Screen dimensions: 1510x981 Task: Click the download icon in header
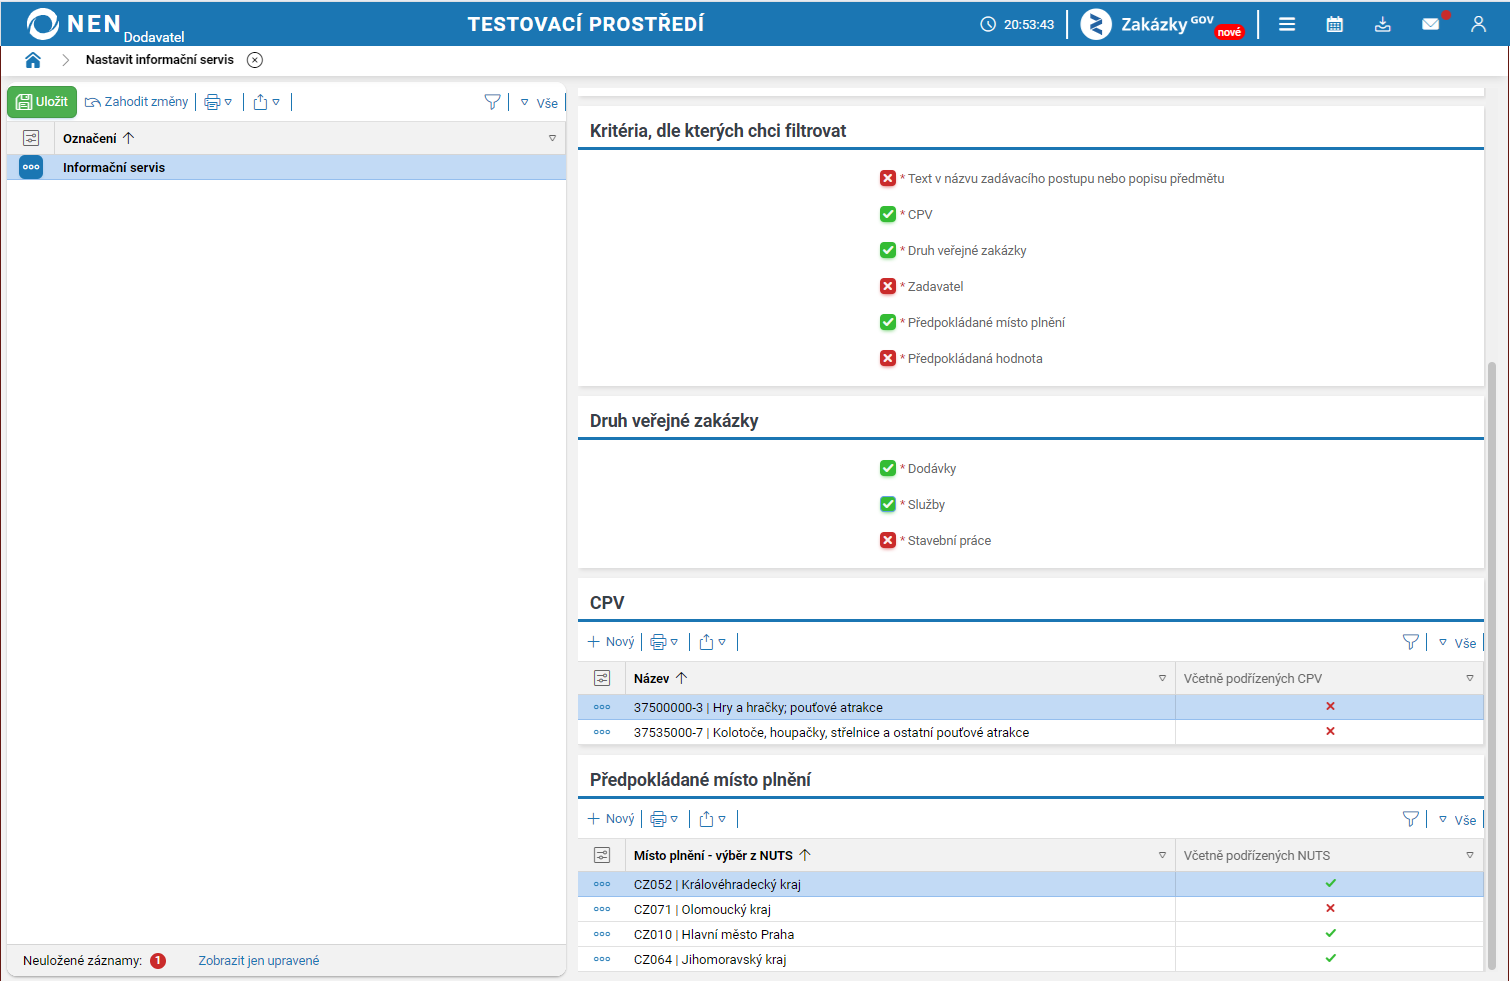tap(1382, 24)
